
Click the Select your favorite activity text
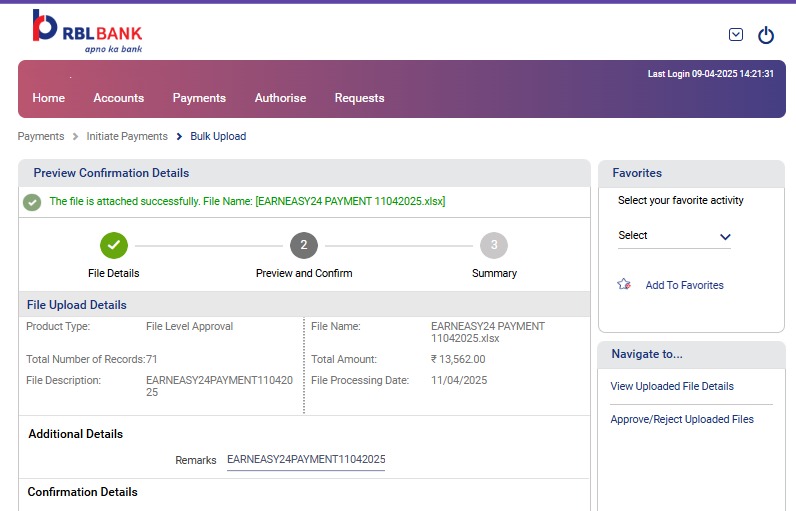(x=681, y=200)
